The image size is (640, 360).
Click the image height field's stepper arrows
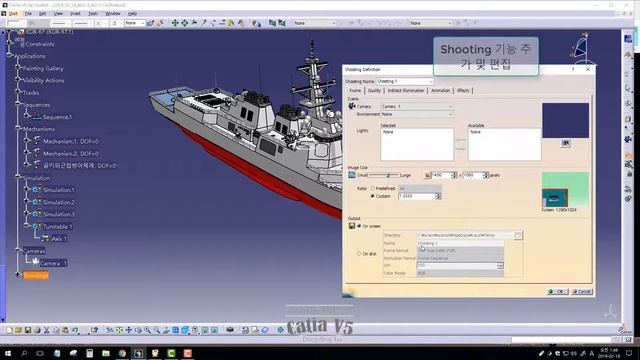point(486,175)
